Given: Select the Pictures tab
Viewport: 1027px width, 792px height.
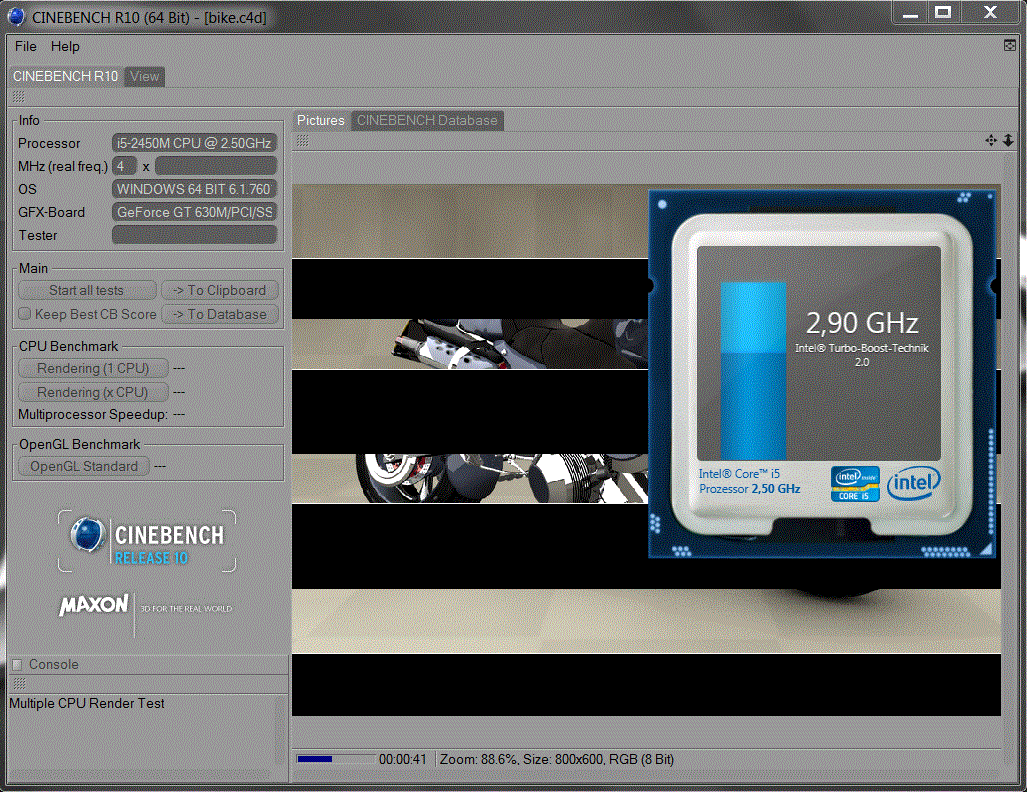Looking at the screenshot, I should (x=320, y=121).
